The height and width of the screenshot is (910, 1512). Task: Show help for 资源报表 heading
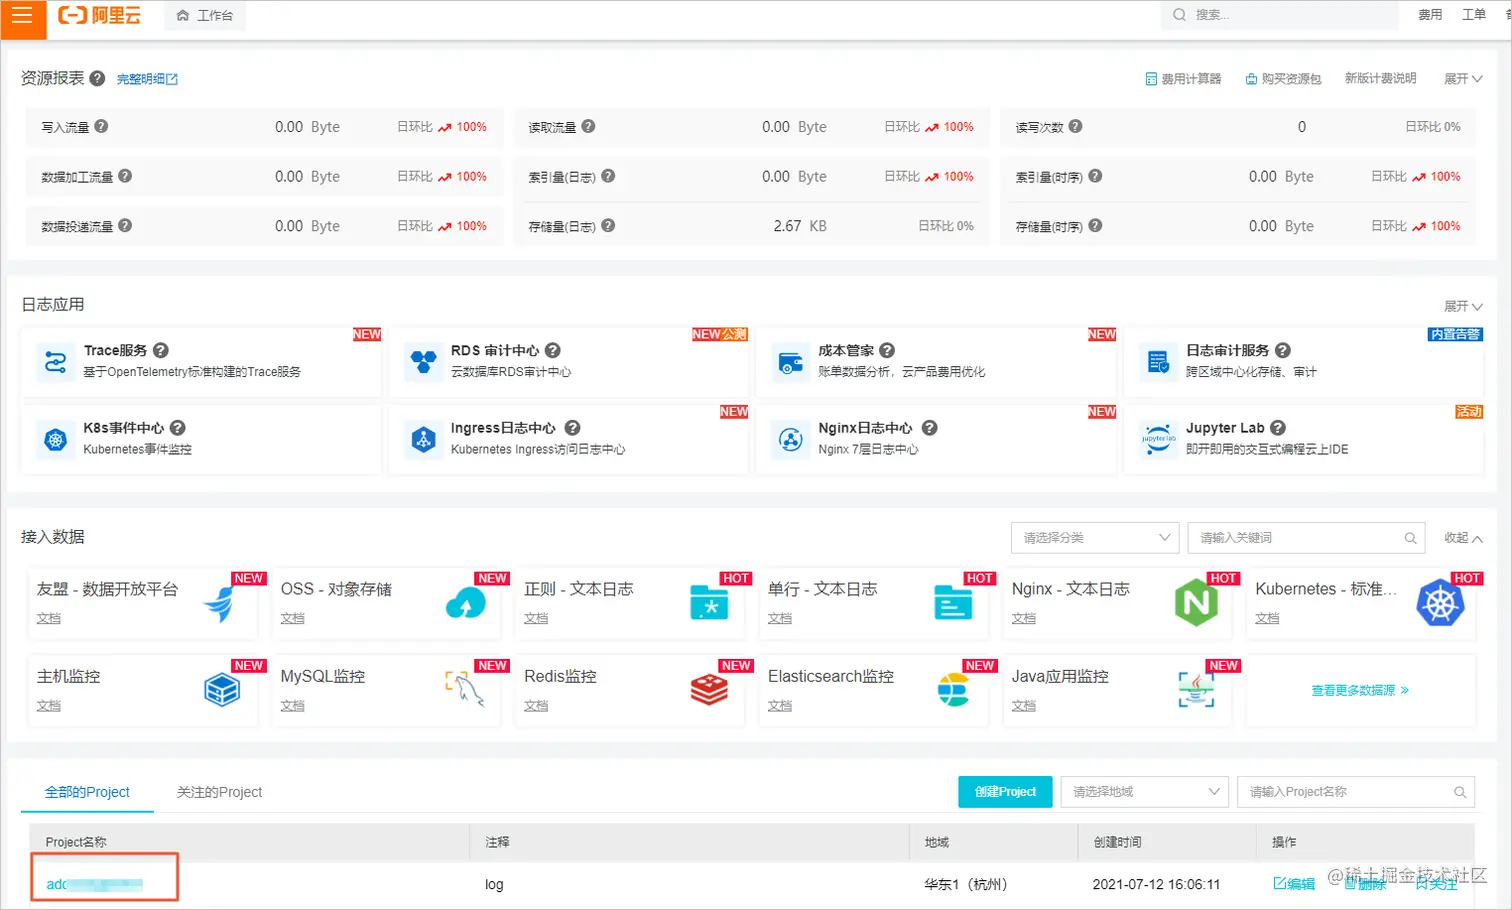pyautogui.click(x=97, y=78)
